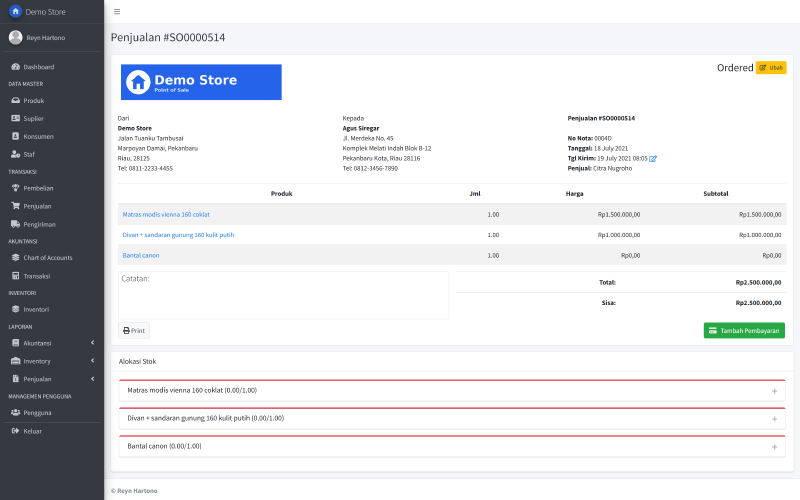Expand Akuntansi report submenu arrow

point(92,343)
